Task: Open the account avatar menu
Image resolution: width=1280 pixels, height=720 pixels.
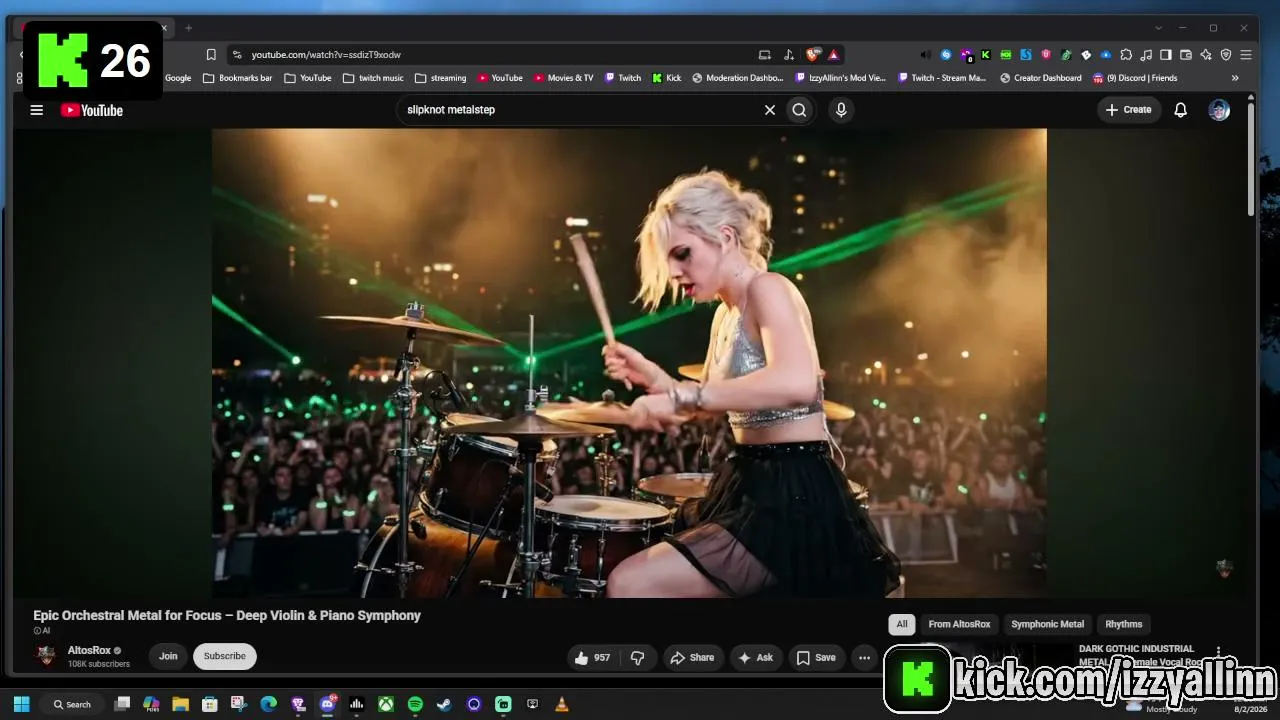Action: [1219, 110]
